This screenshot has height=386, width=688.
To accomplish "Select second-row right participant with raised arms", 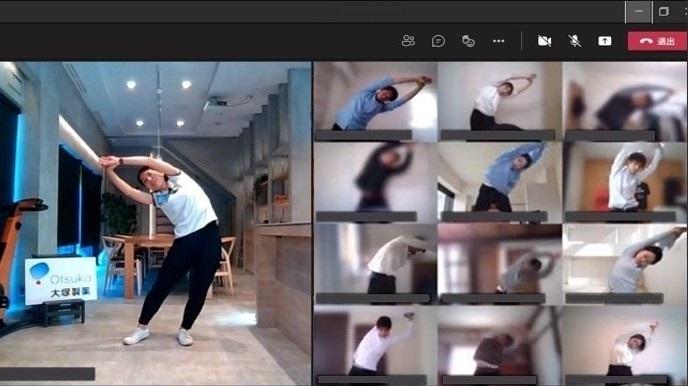I will [x=625, y=182].
